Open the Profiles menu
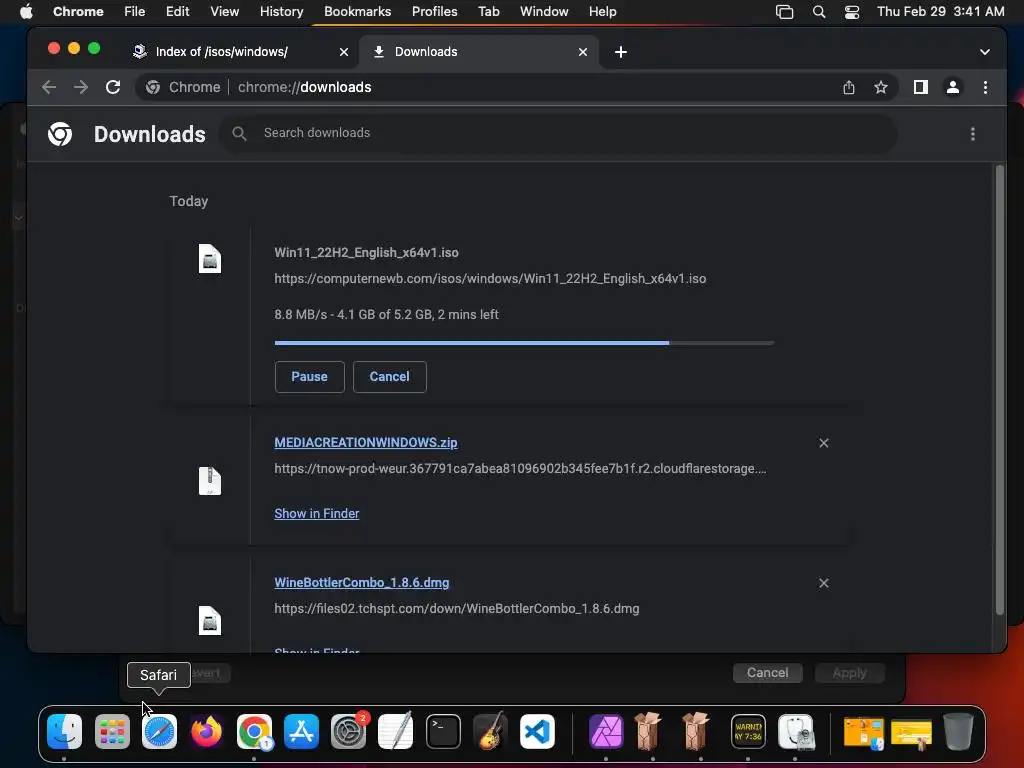Viewport: 1024px width, 768px height. tap(434, 12)
